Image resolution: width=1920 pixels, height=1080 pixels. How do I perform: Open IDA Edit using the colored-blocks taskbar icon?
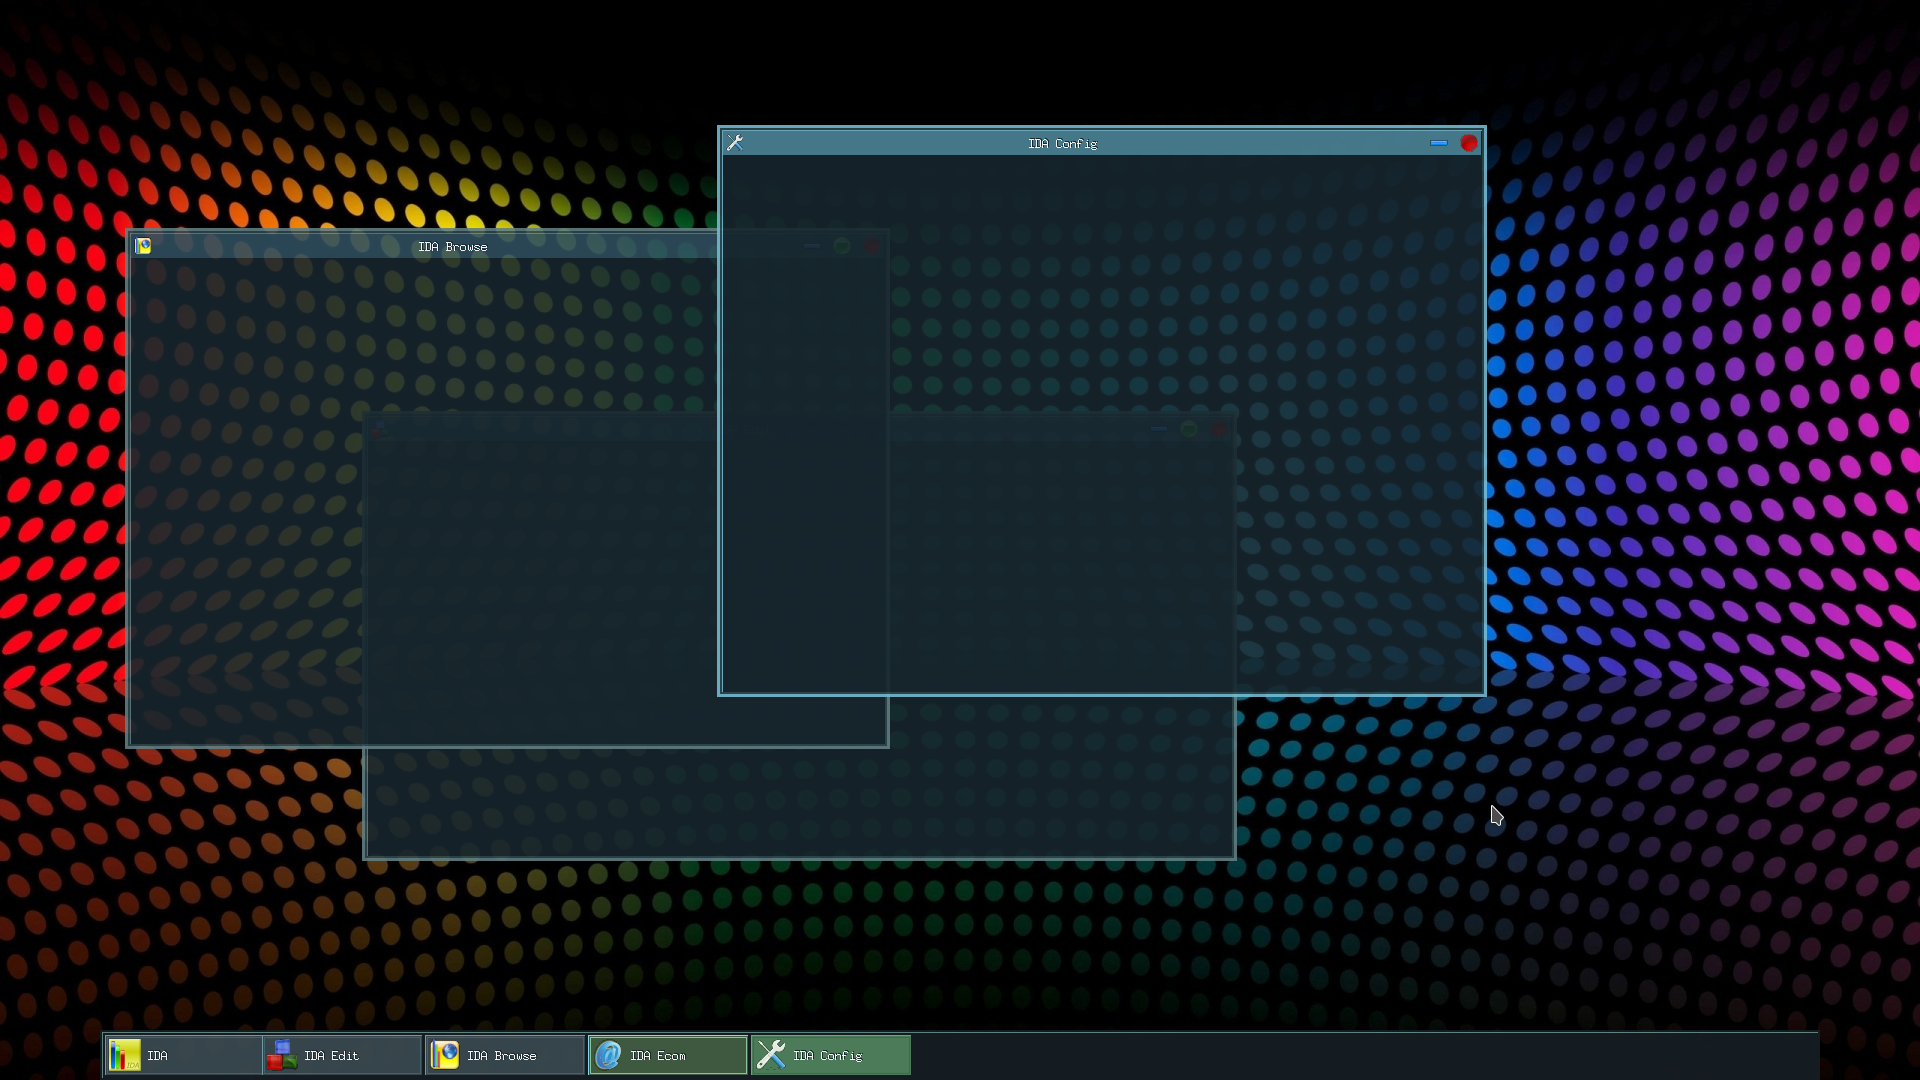coord(282,1055)
